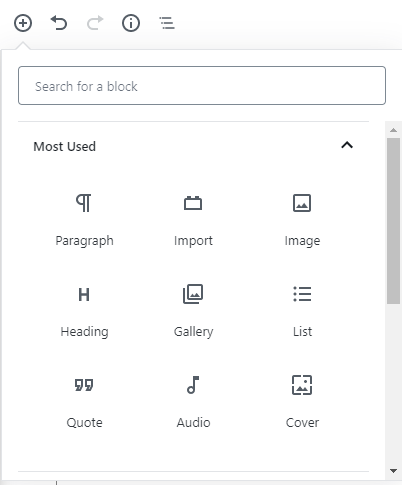Image resolution: width=402 pixels, height=485 pixels.
Task: Click the Add block plus icon
Action: click(23, 23)
